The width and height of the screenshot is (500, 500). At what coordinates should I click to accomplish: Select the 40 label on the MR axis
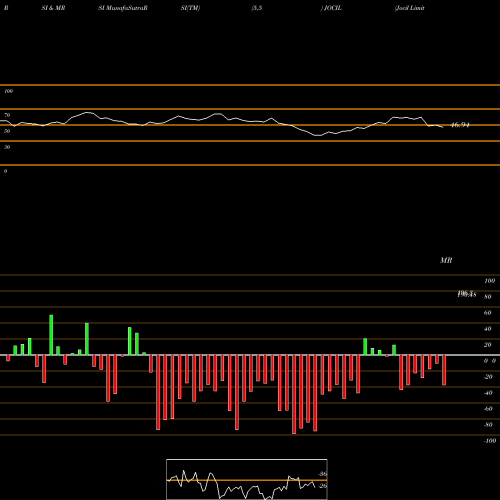click(488, 329)
